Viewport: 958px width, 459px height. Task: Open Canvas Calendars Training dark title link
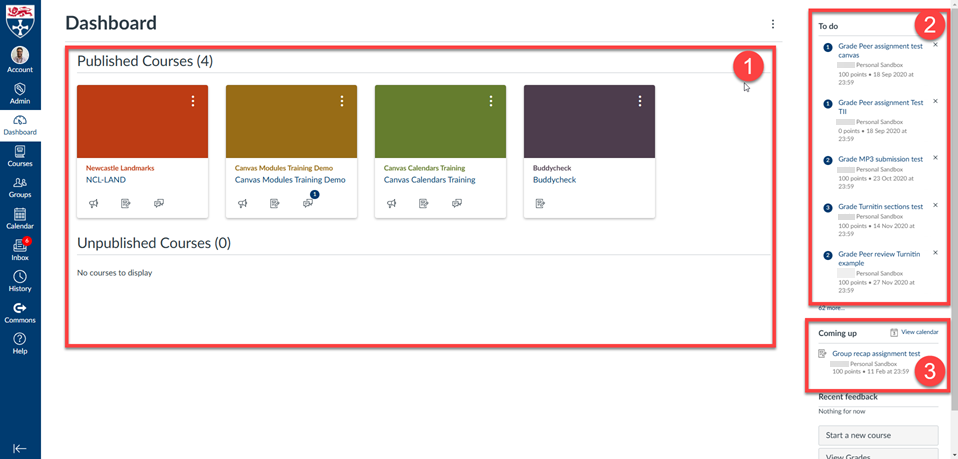430,180
